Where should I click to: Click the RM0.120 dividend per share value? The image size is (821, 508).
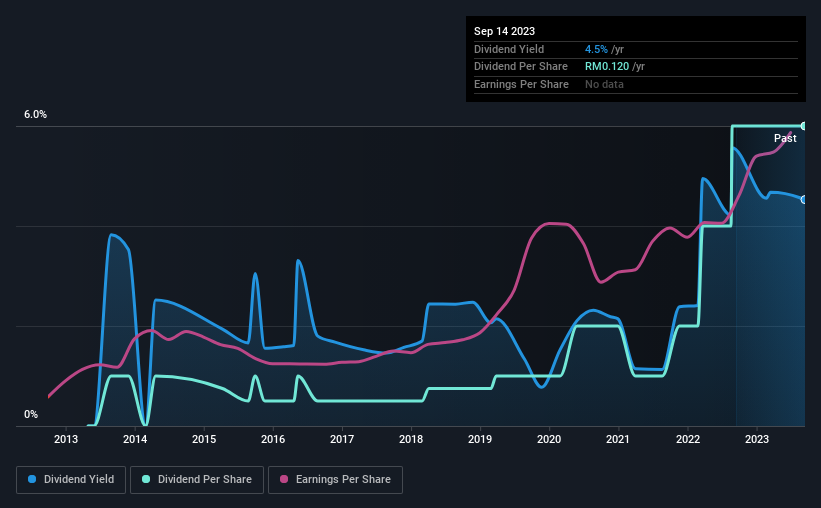click(x=607, y=67)
